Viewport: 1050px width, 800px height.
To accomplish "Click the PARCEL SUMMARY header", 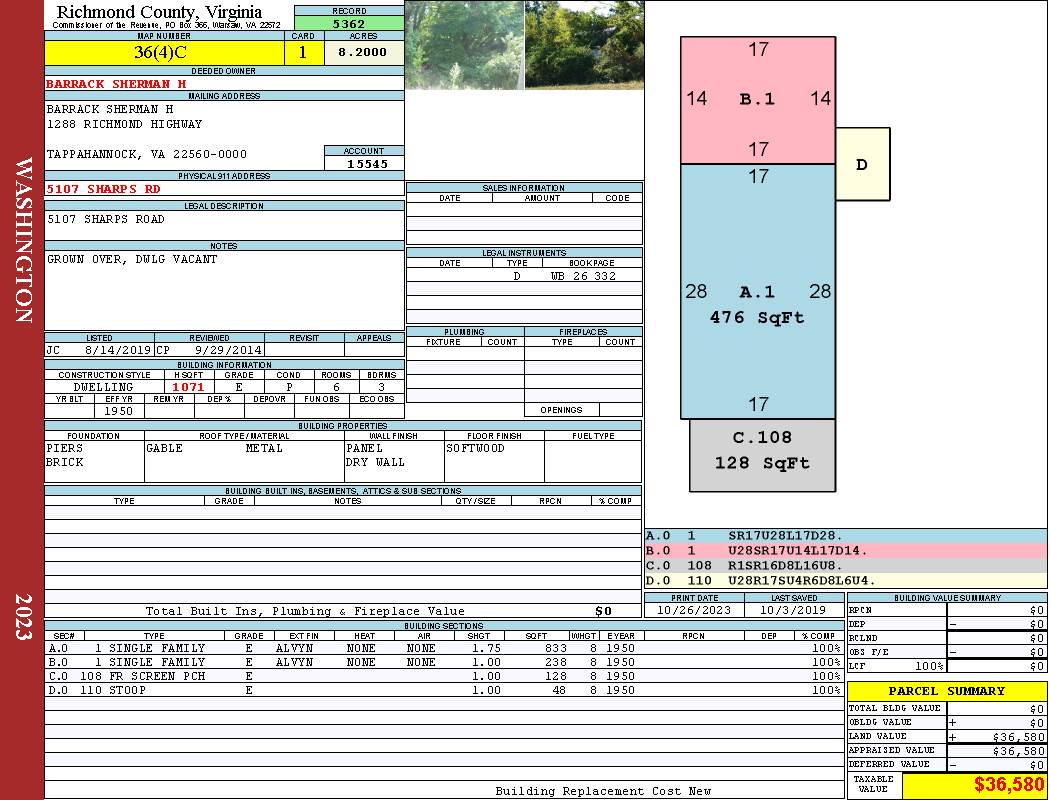I will pos(946,691).
